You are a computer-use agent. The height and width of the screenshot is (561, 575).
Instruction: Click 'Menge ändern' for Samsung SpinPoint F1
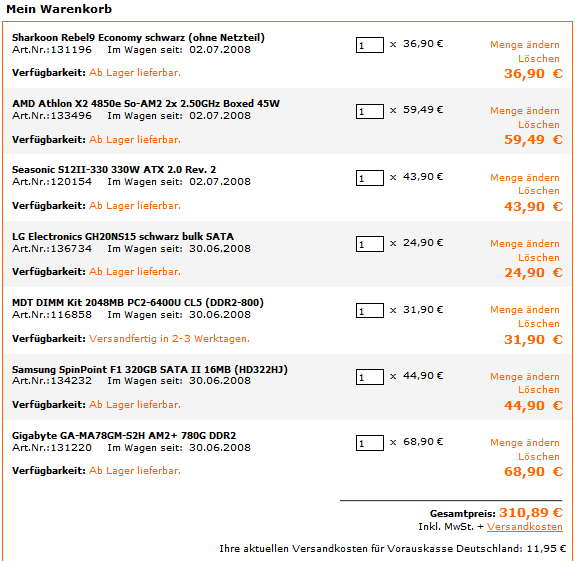click(525, 377)
